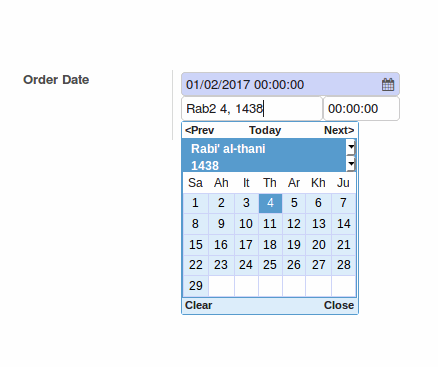The image size is (438, 367).
Task: Pick day 17 in the calendar
Action: coord(246,245)
